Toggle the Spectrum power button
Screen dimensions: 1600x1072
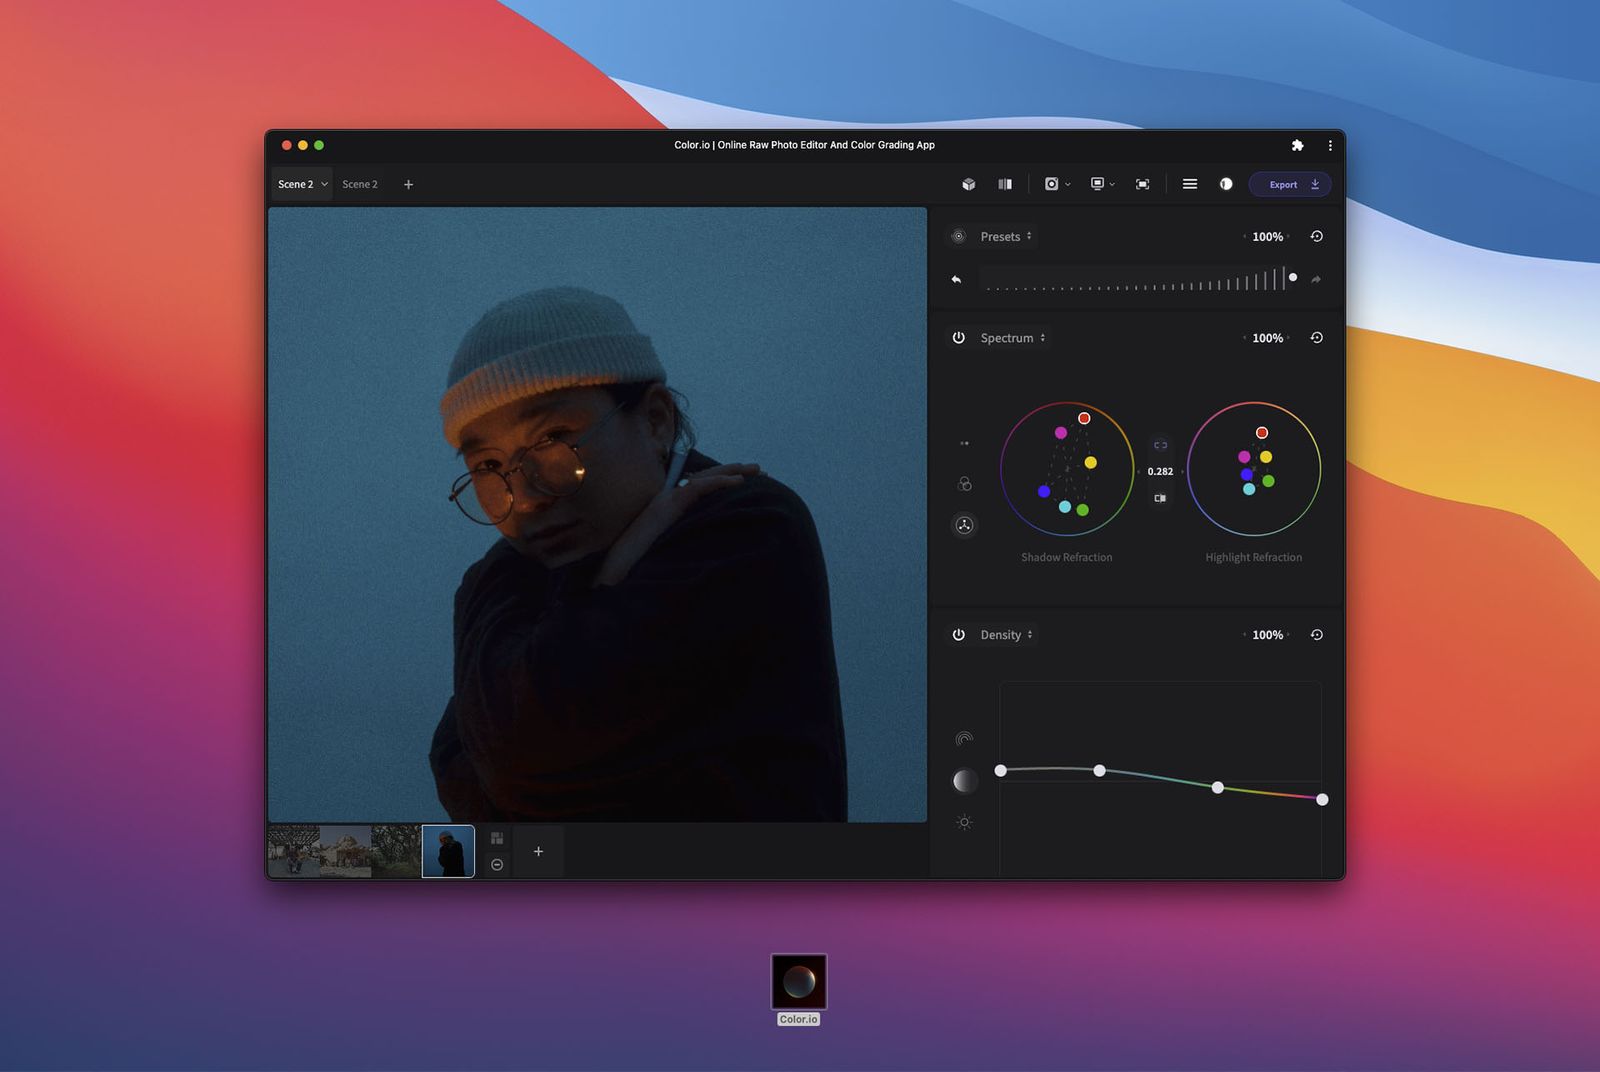pos(958,338)
